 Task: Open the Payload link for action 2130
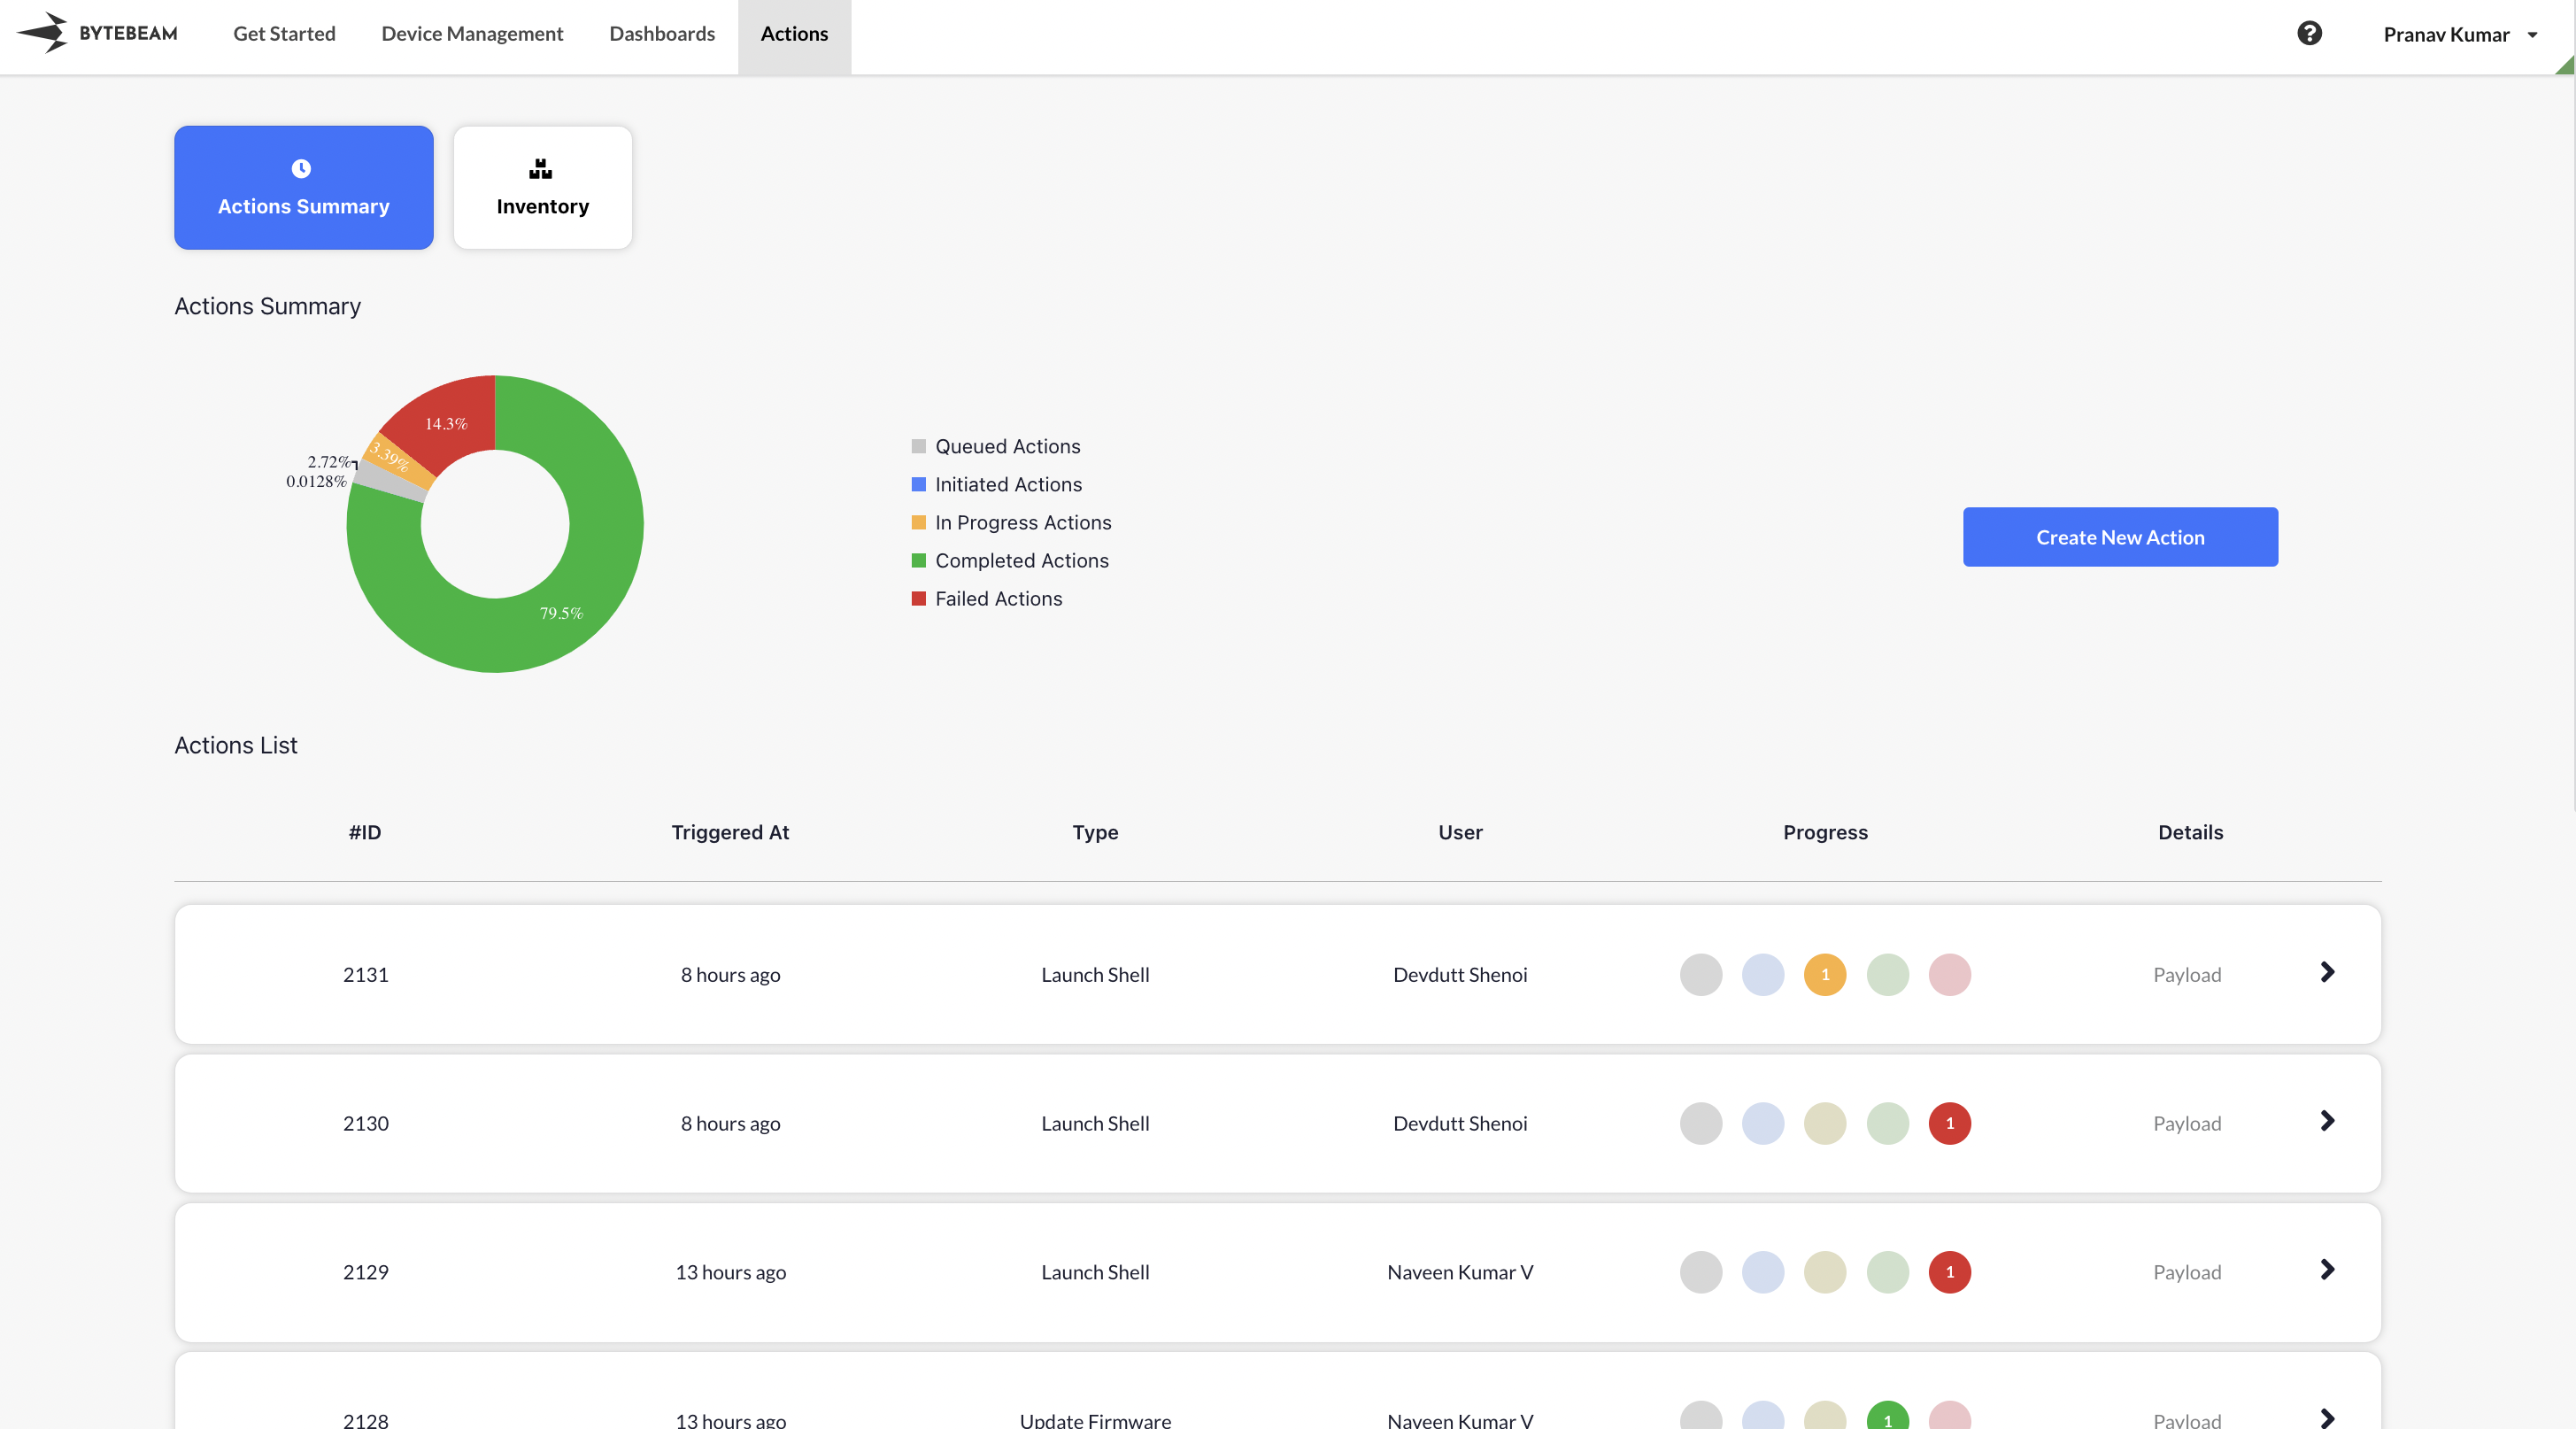(x=2187, y=1123)
